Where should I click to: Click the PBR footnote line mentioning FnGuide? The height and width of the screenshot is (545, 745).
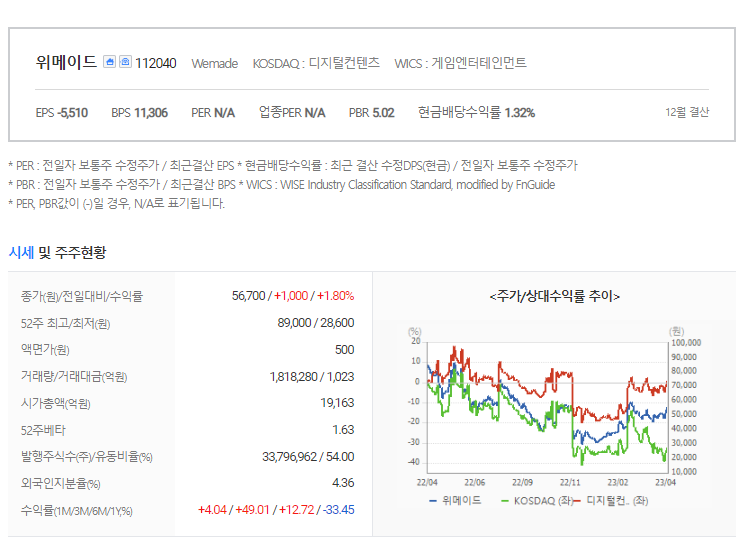point(281,184)
